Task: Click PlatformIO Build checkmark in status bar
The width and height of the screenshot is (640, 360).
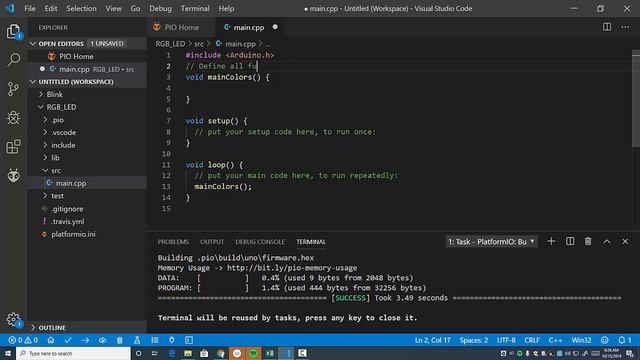Action: pyautogui.click(x=68, y=340)
